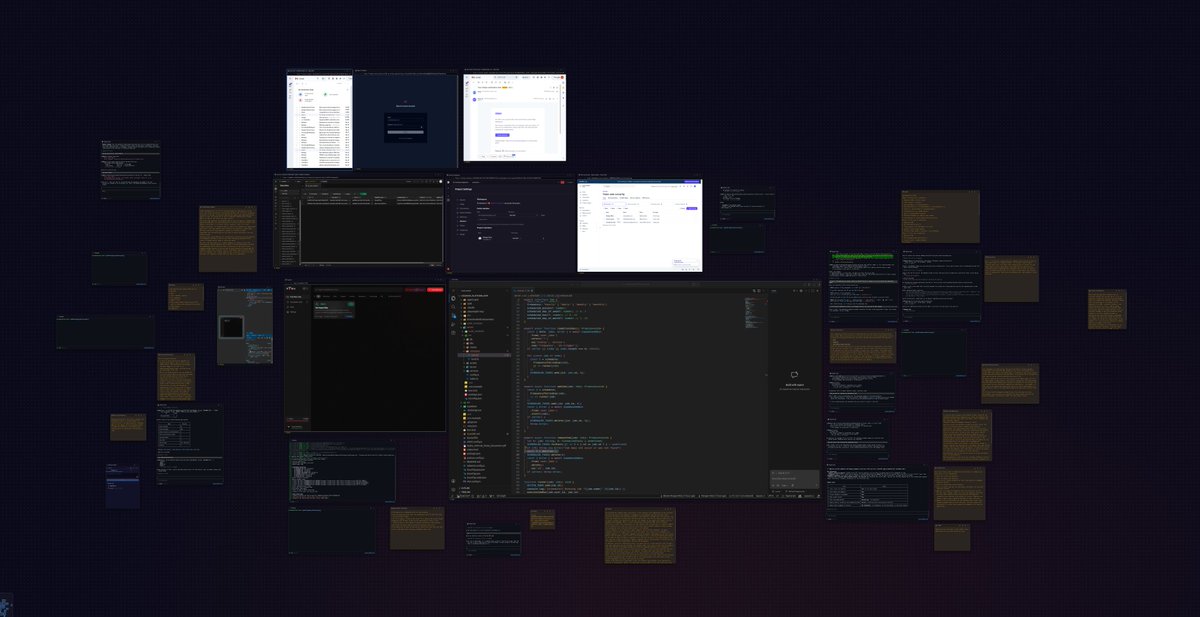Focus the search bar in the open-message Gmail window
1200x617 pixels.
pos(506,78)
